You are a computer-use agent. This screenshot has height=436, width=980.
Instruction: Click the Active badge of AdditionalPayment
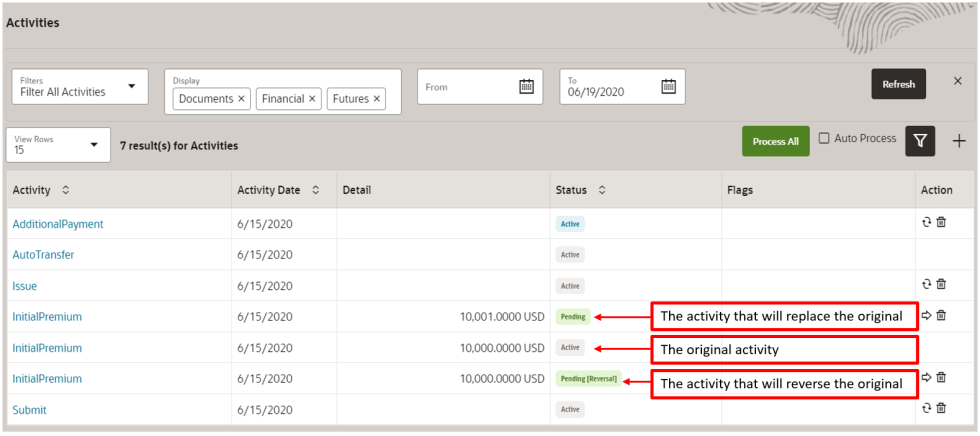(x=570, y=224)
